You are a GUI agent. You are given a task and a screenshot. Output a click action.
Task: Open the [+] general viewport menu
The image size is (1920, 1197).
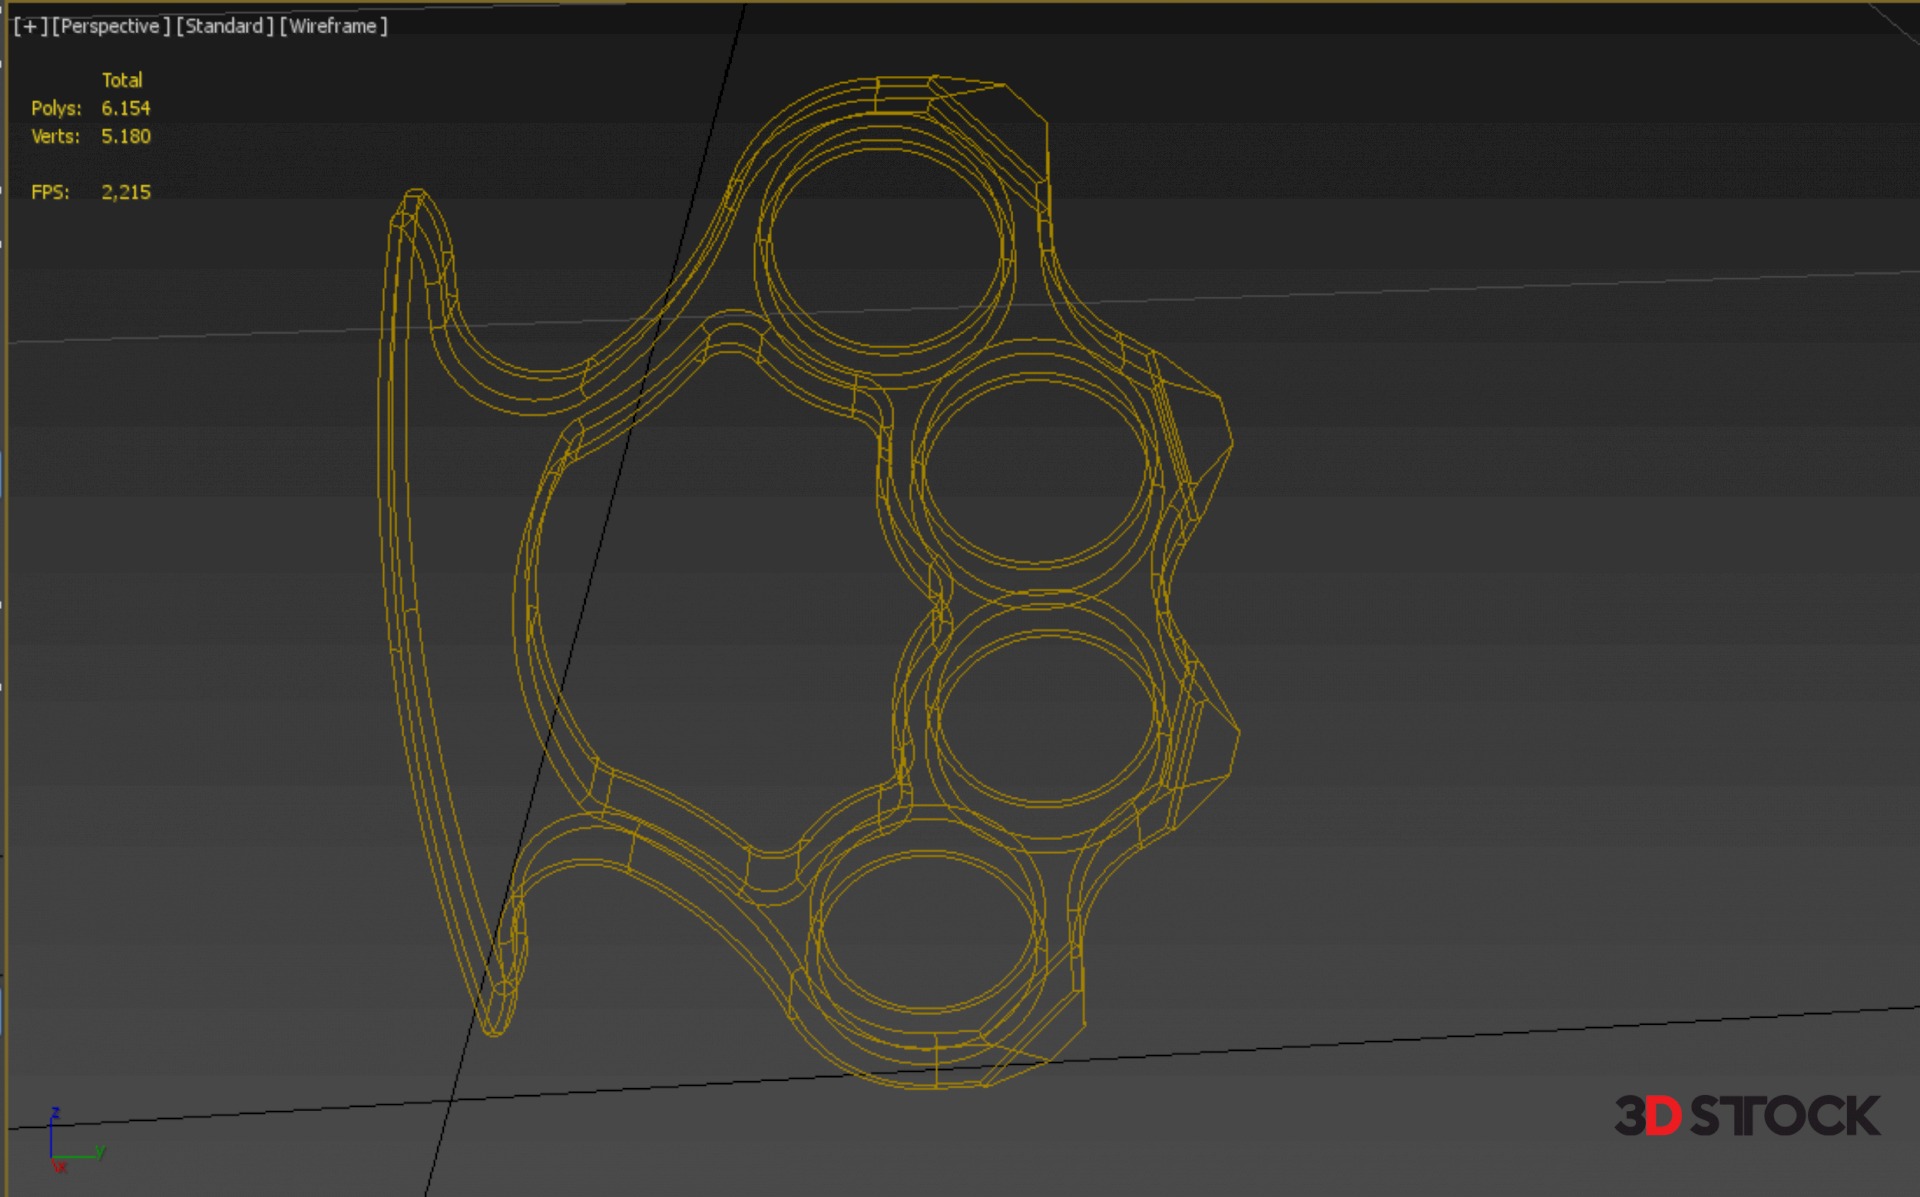click(30, 26)
